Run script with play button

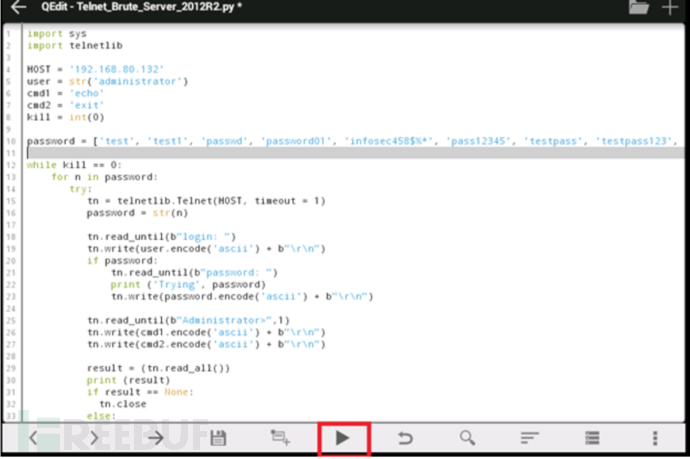click(x=344, y=438)
